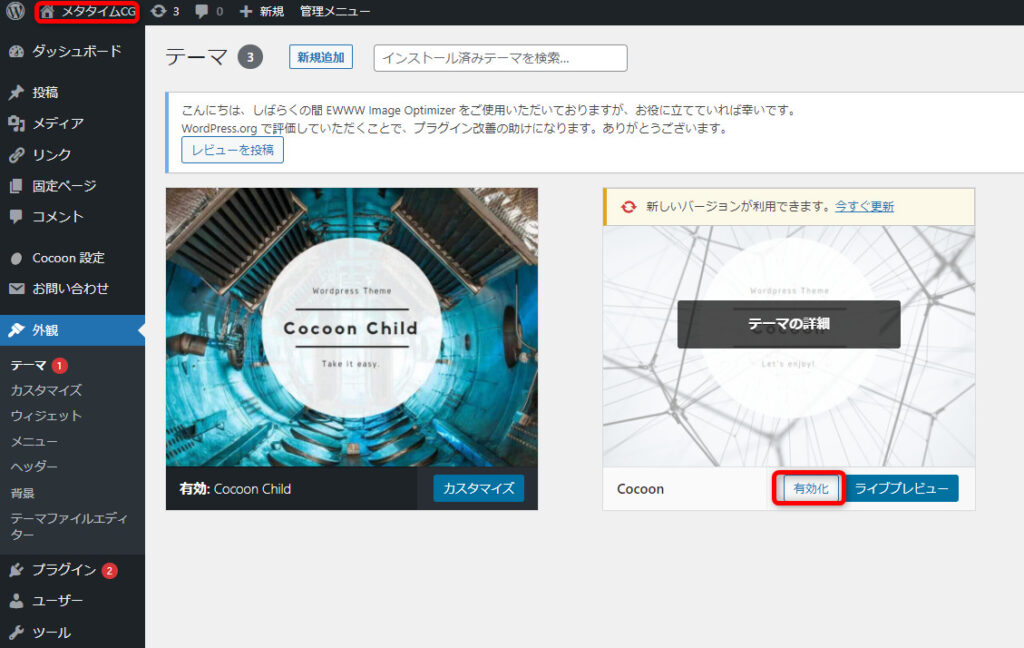Screen dimensions: 1024x648
Task: Open the ウィジェット submenu item
Action: tap(46, 416)
